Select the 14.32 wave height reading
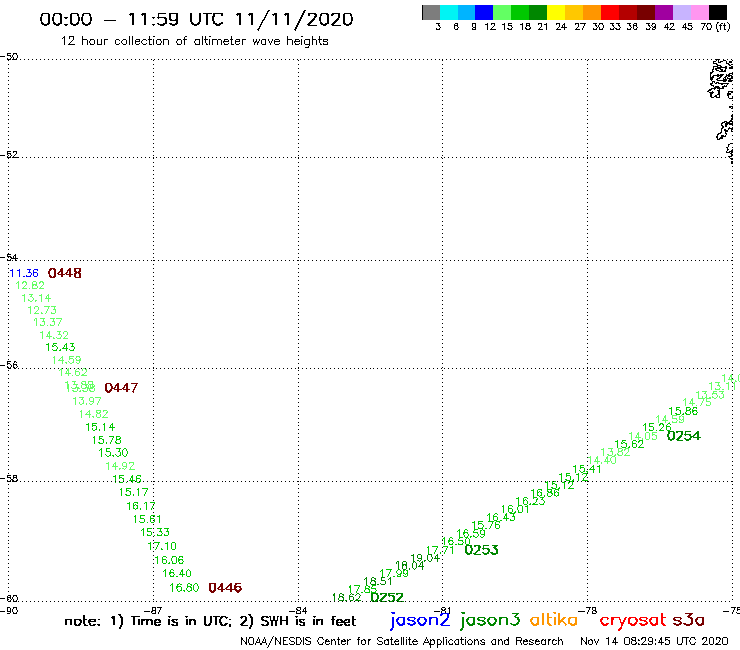Viewport: 740px width, 650px height. pyautogui.click(x=54, y=336)
